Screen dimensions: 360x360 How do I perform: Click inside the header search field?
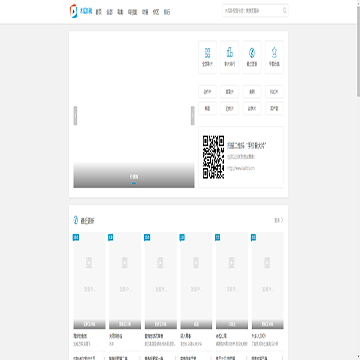pos(252,11)
